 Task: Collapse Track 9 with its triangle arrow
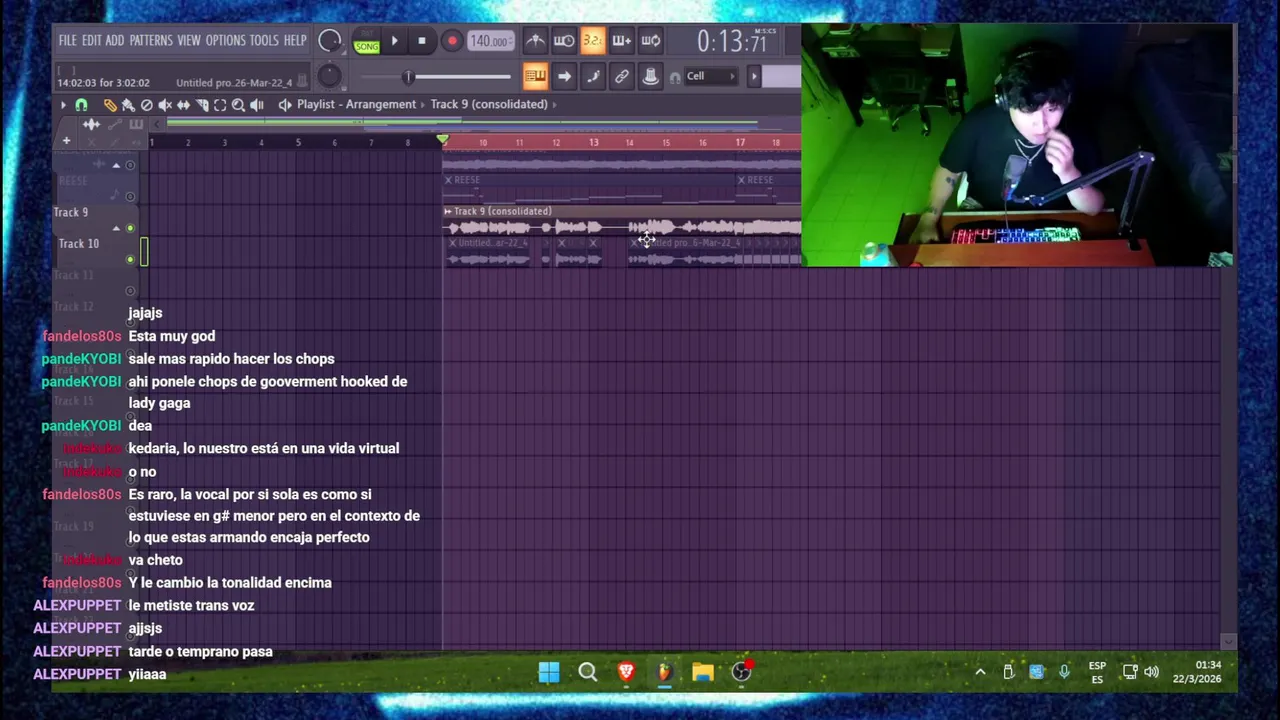tap(116, 228)
